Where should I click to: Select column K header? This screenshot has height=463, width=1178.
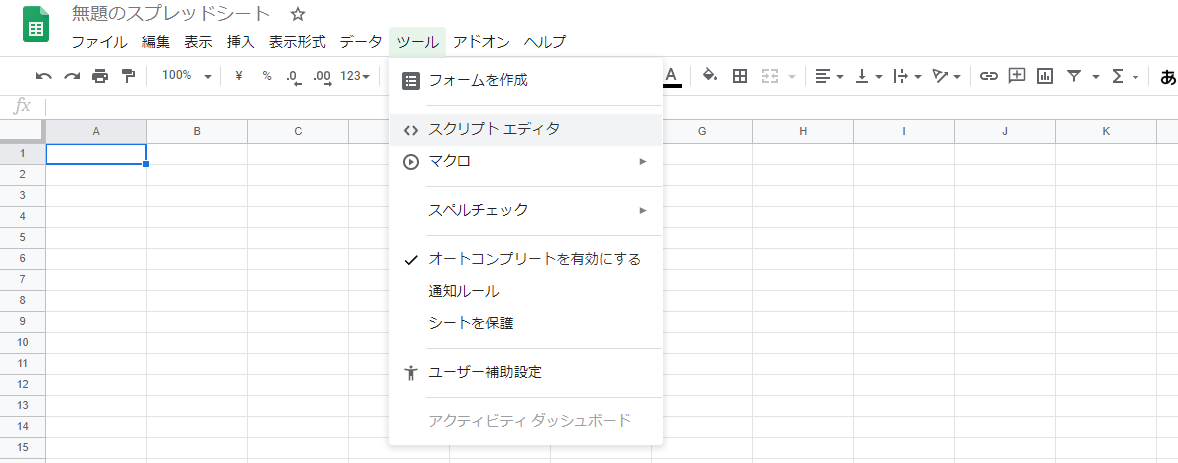(1106, 131)
